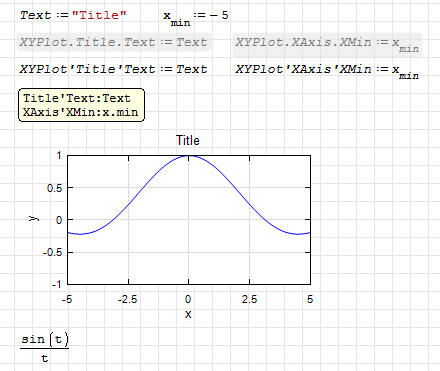Image resolution: width=440 pixels, height=371 pixels.
Task: Select the "Title" string value
Action: tap(99, 15)
